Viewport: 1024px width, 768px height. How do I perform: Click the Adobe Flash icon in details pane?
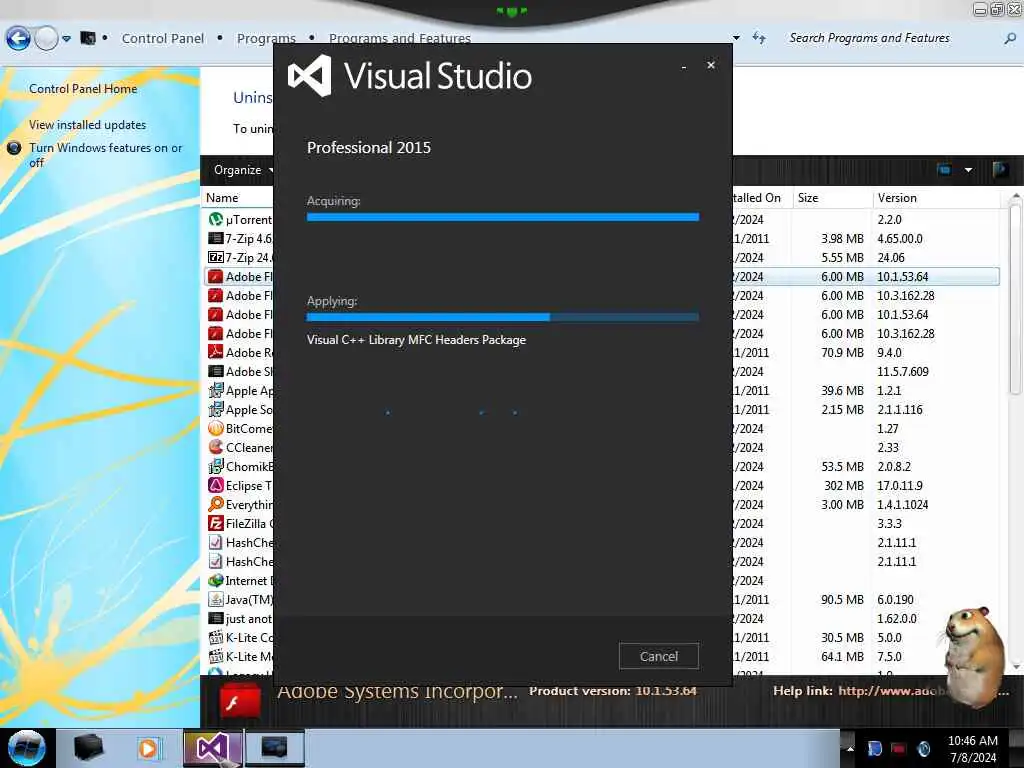tap(240, 702)
